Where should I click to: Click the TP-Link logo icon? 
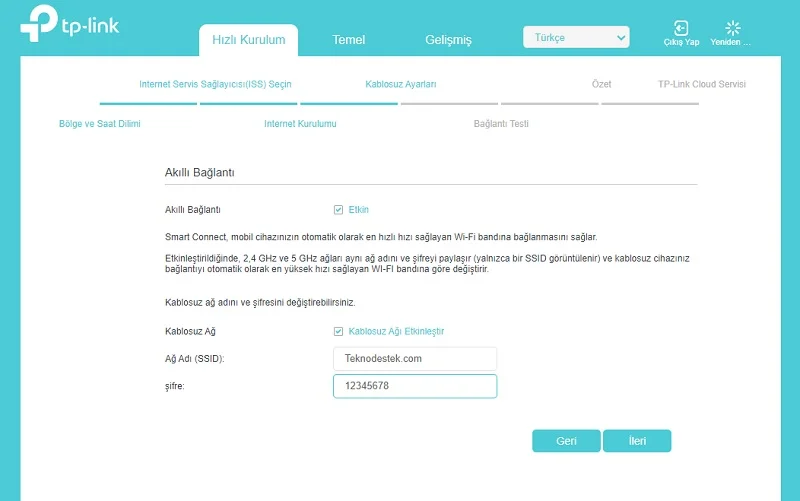[x=39, y=25]
